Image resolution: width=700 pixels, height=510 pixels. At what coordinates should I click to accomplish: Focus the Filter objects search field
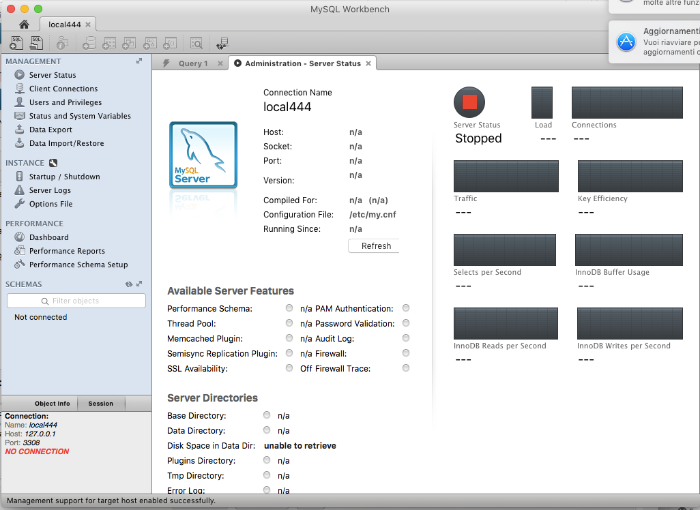pos(76,301)
